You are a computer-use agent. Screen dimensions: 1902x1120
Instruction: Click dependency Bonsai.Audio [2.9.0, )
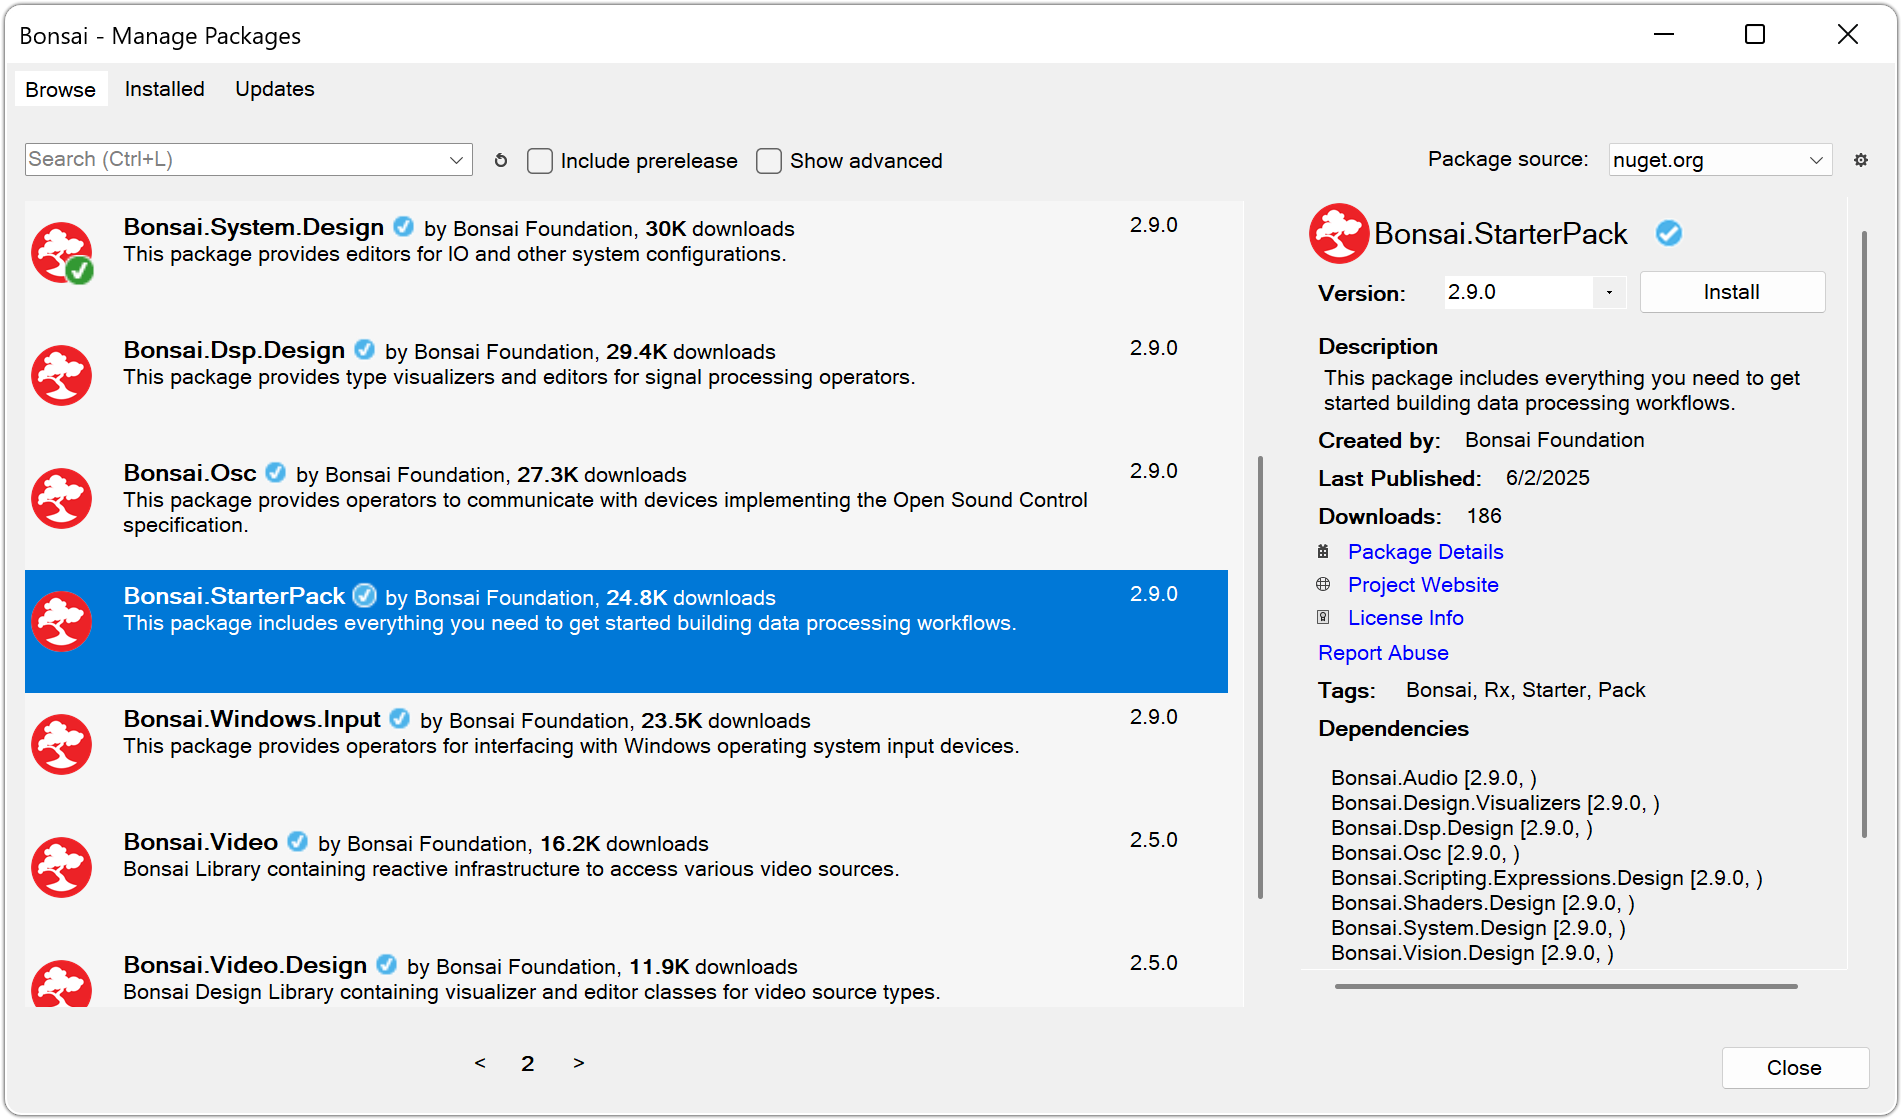(x=1434, y=778)
